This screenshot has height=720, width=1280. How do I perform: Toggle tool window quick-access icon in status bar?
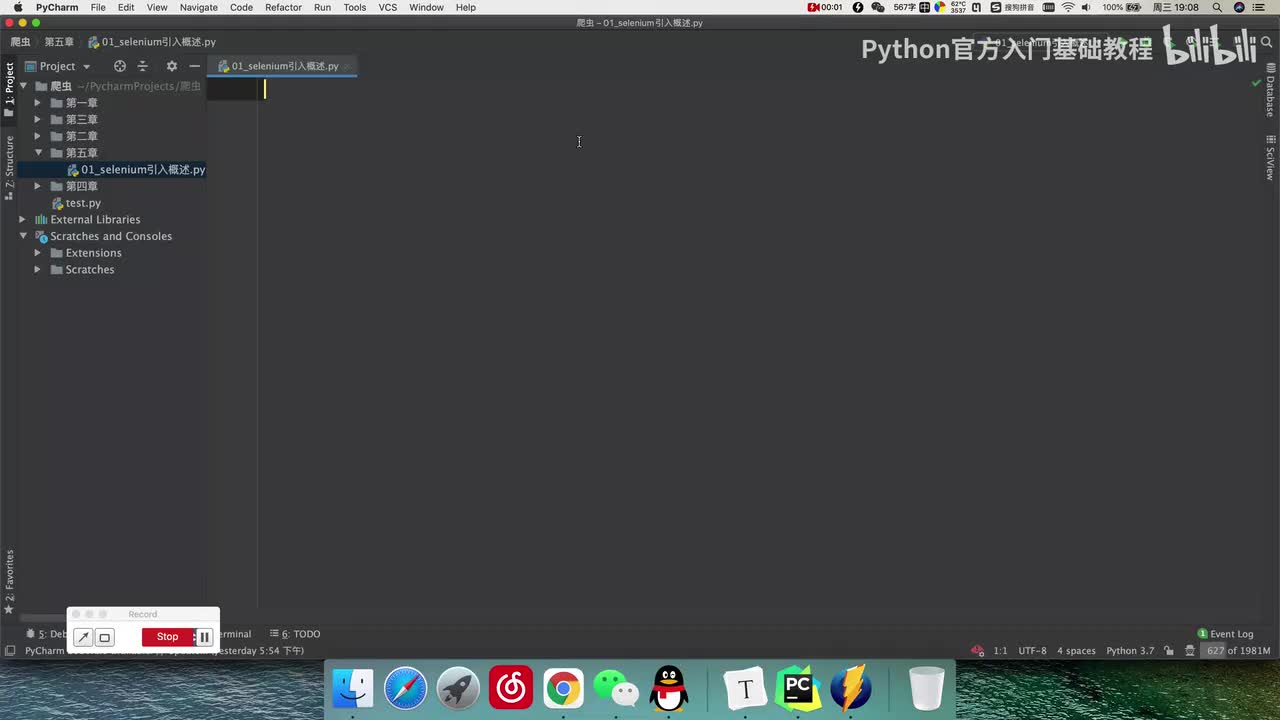(x=9, y=651)
